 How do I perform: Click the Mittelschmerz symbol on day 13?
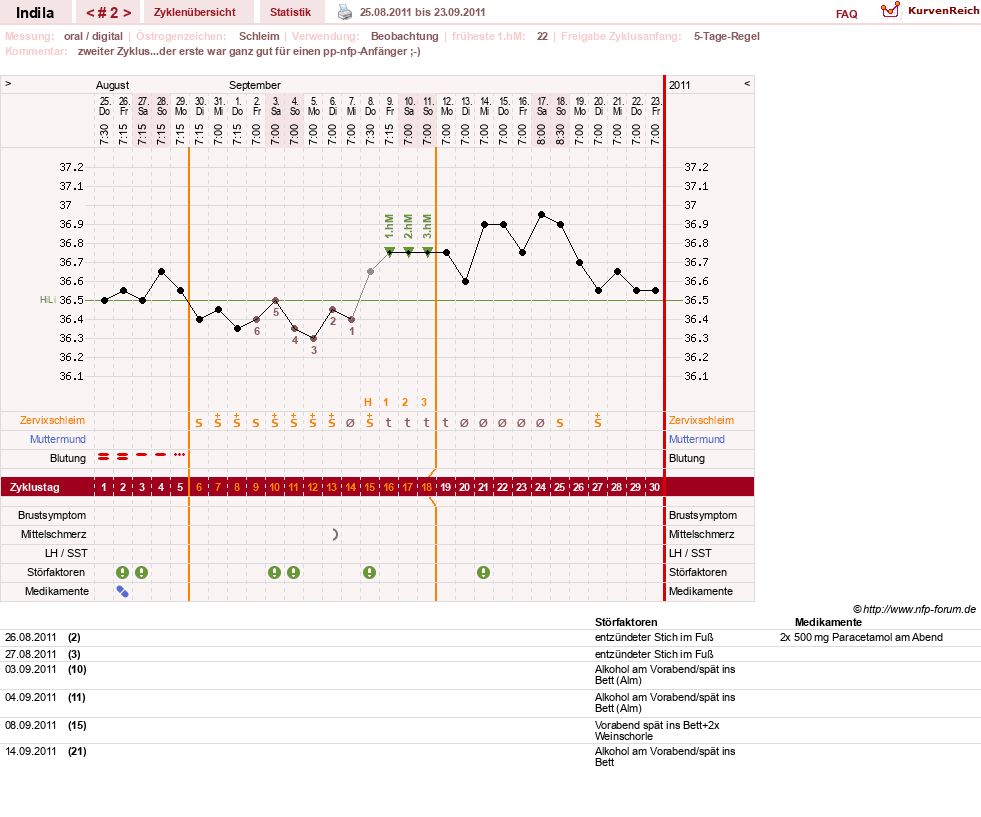pyautogui.click(x=335, y=534)
